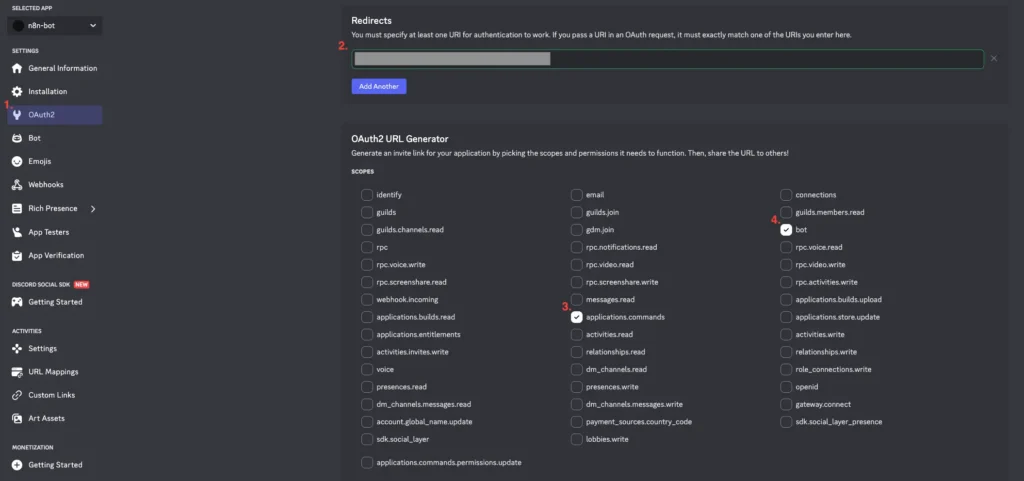Check the lobbies.write scope

click(x=577, y=439)
